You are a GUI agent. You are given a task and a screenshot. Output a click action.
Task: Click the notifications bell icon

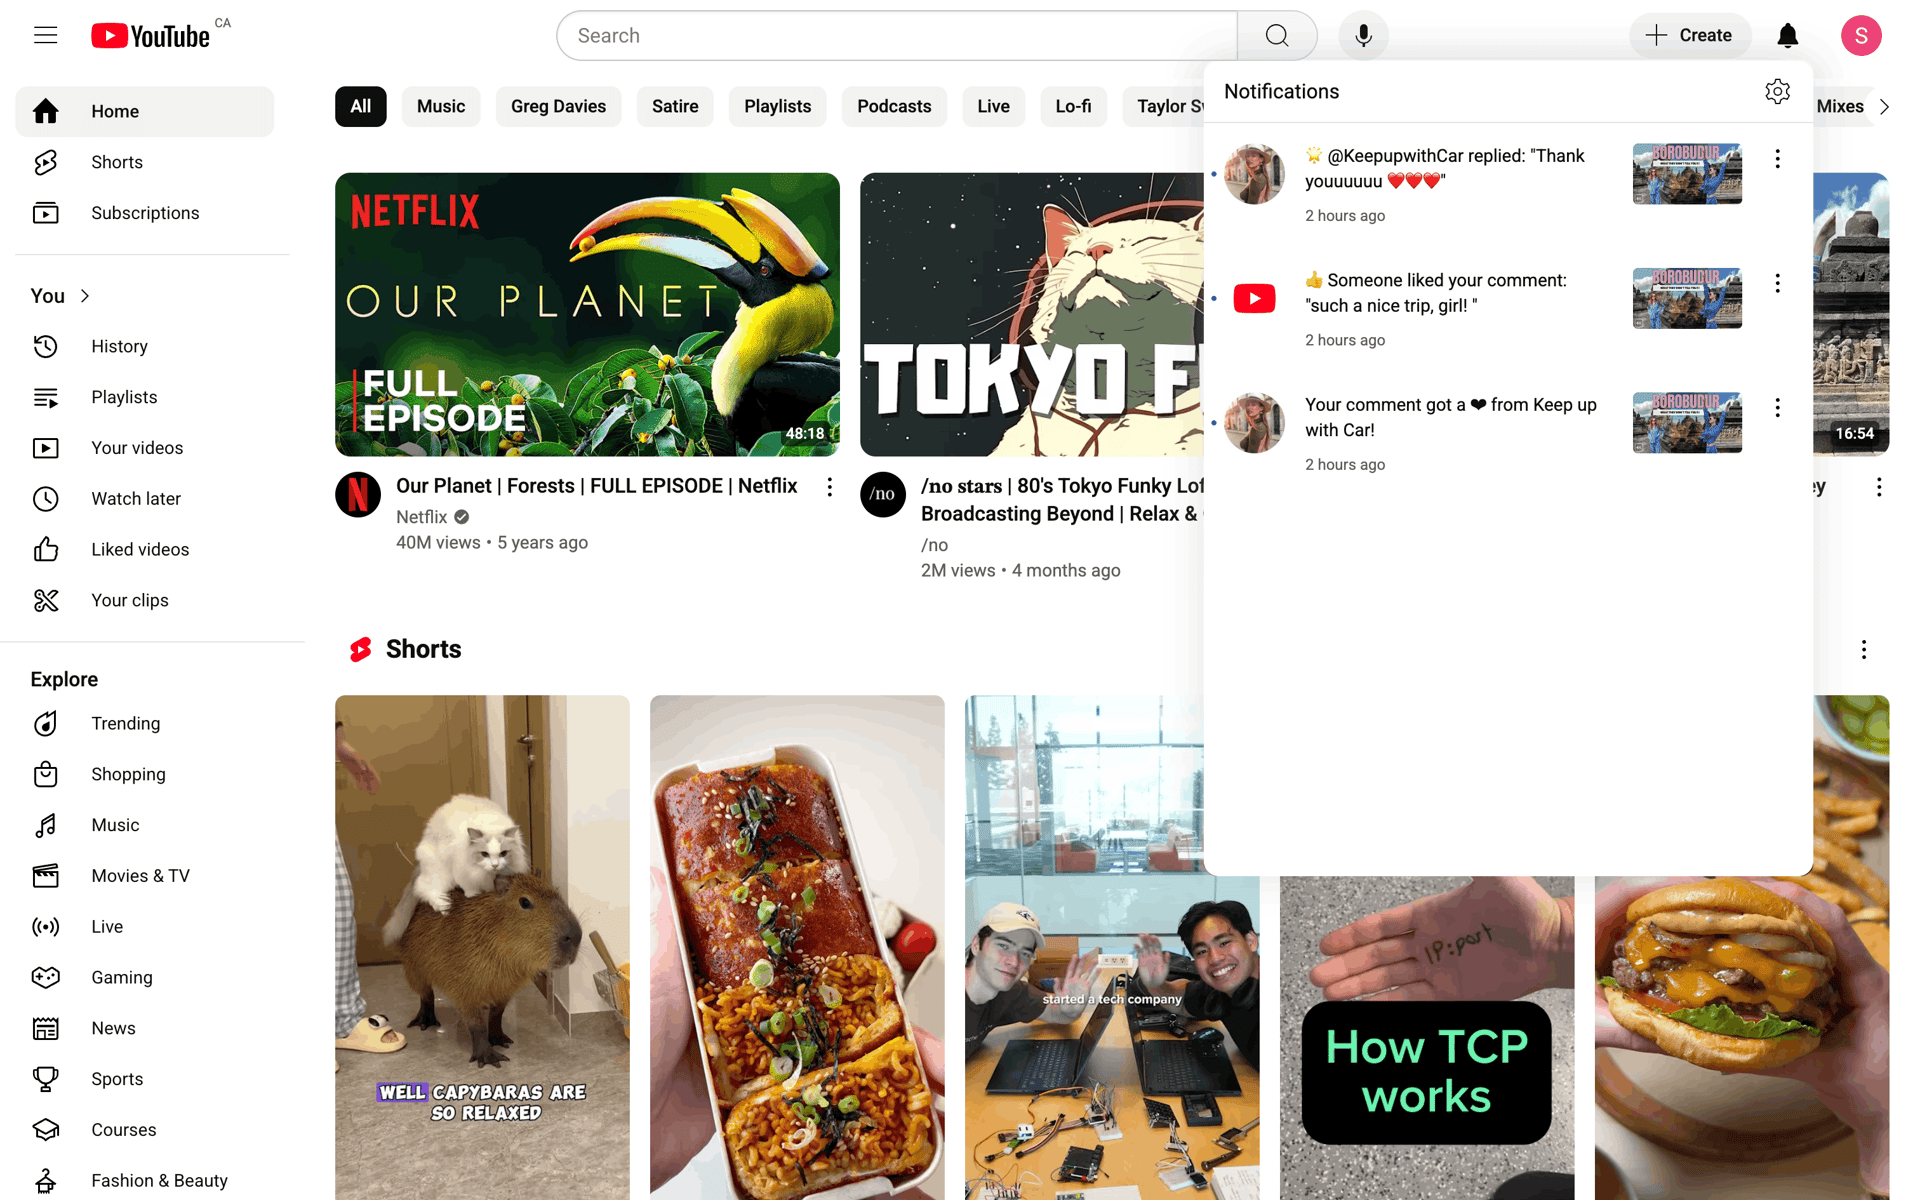tap(1787, 36)
